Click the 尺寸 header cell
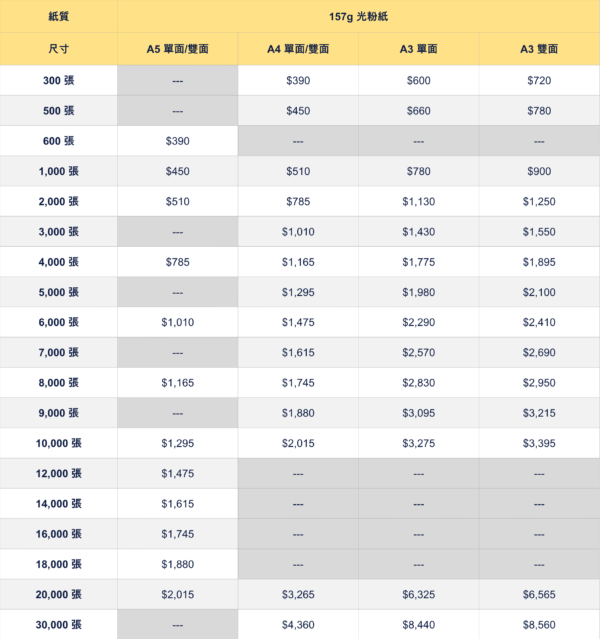The height and width of the screenshot is (639, 600). [59, 49]
